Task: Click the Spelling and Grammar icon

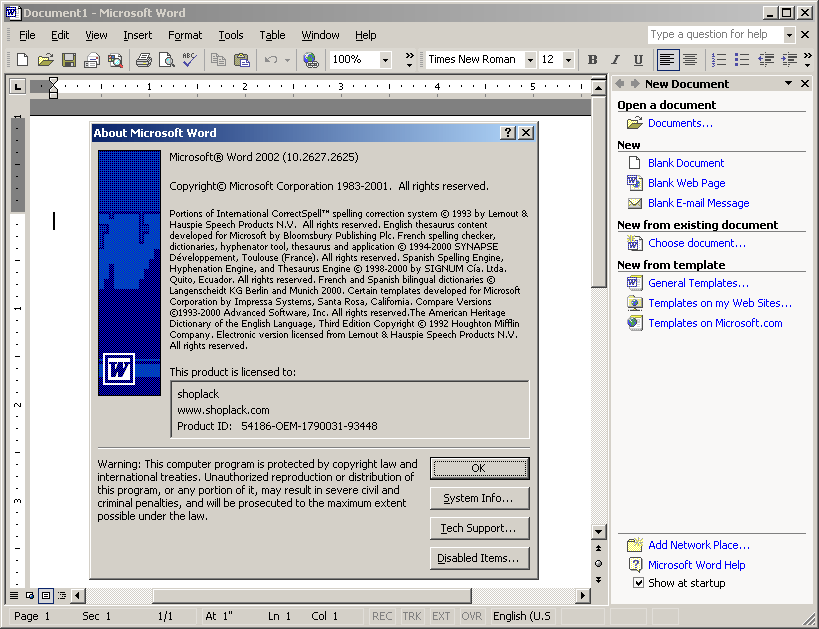Action: tap(190, 60)
